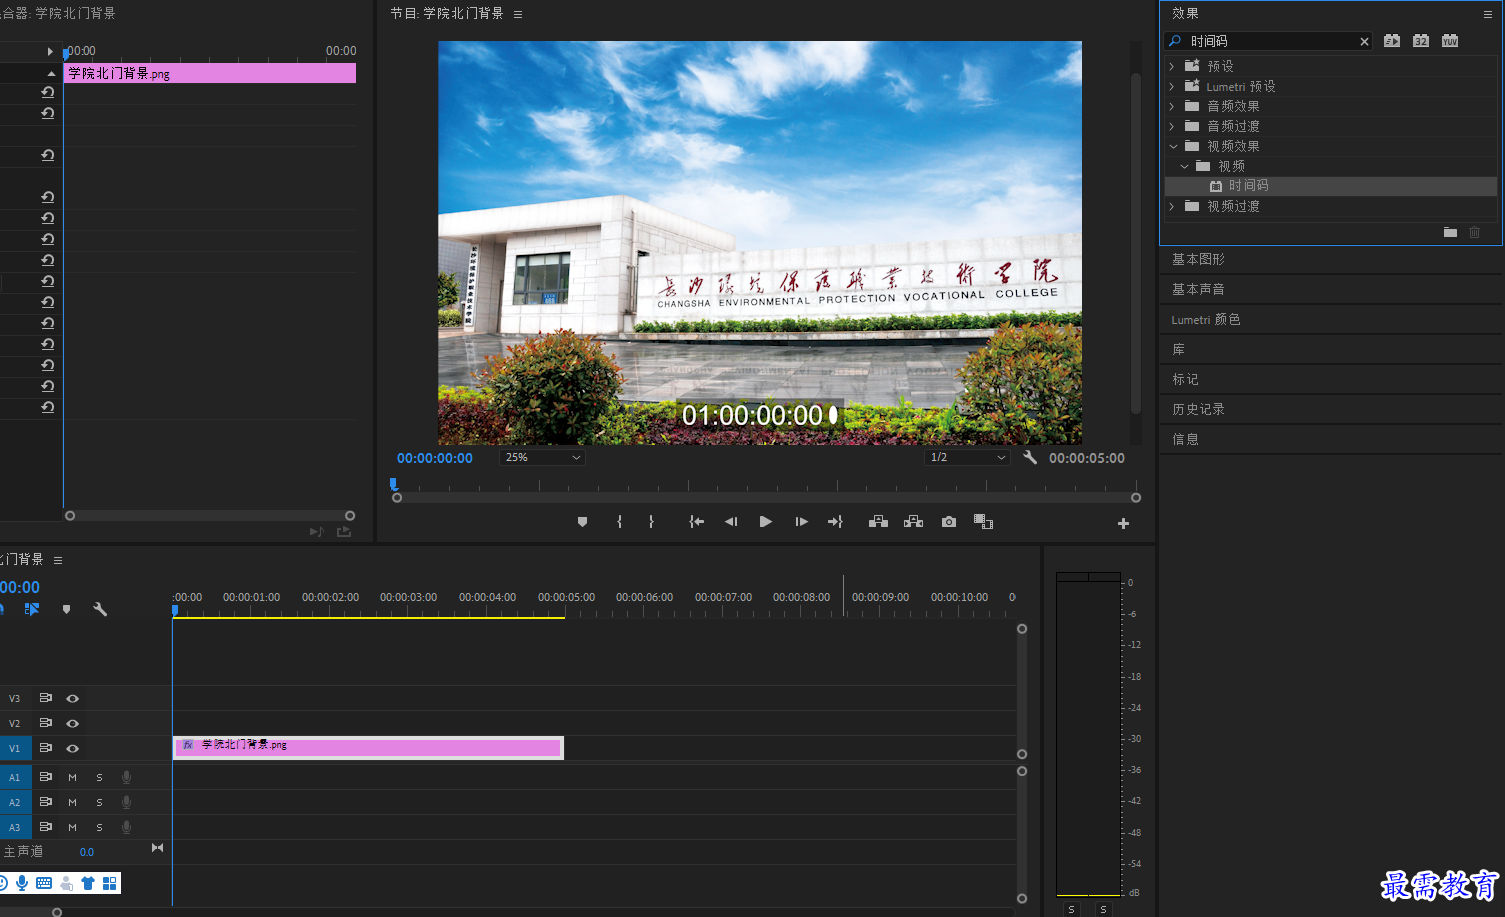The width and height of the screenshot is (1505, 917).
Task: Solo audio track A2
Action: [99, 802]
